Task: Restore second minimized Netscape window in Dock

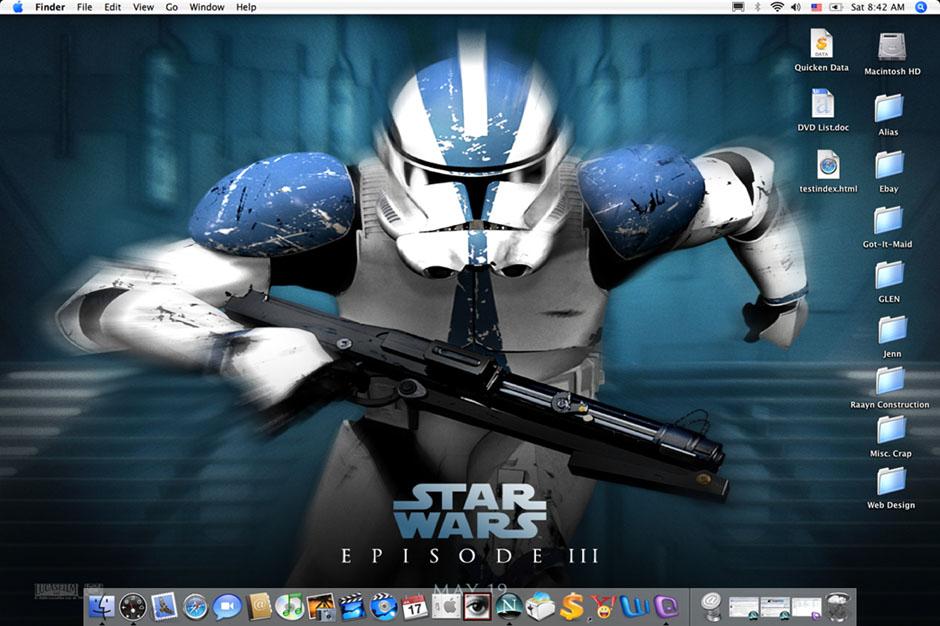Action: click(x=775, y=607)
